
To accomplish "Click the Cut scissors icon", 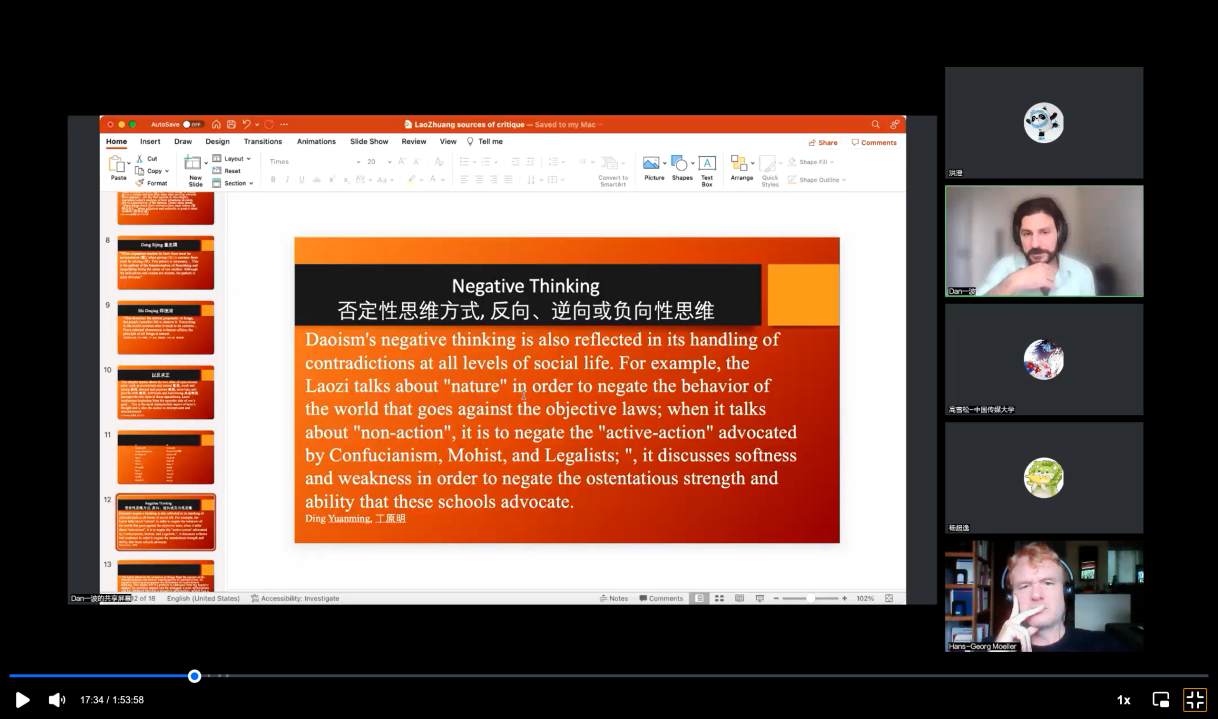I will point(140,158).
